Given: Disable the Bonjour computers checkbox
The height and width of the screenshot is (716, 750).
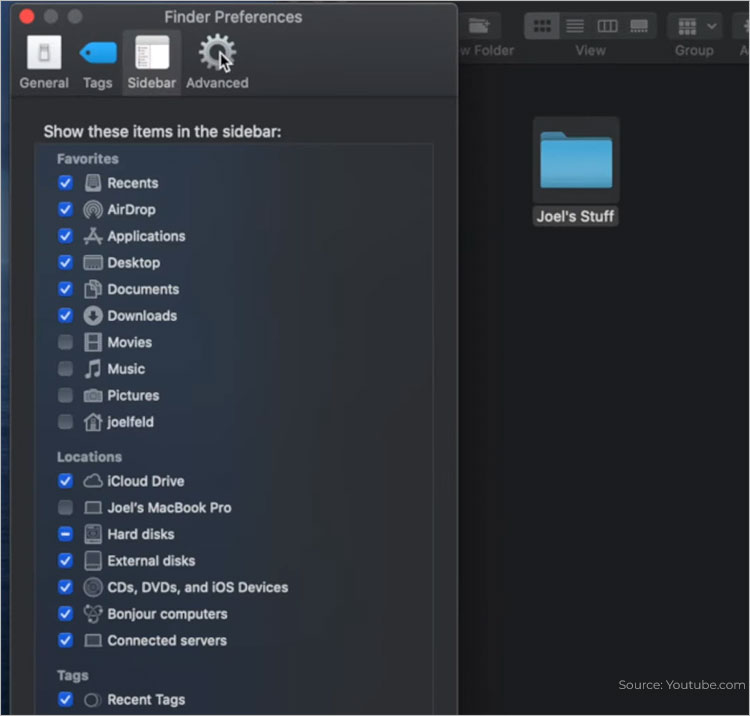Looking at the screenshot, I should coord(66,614).
